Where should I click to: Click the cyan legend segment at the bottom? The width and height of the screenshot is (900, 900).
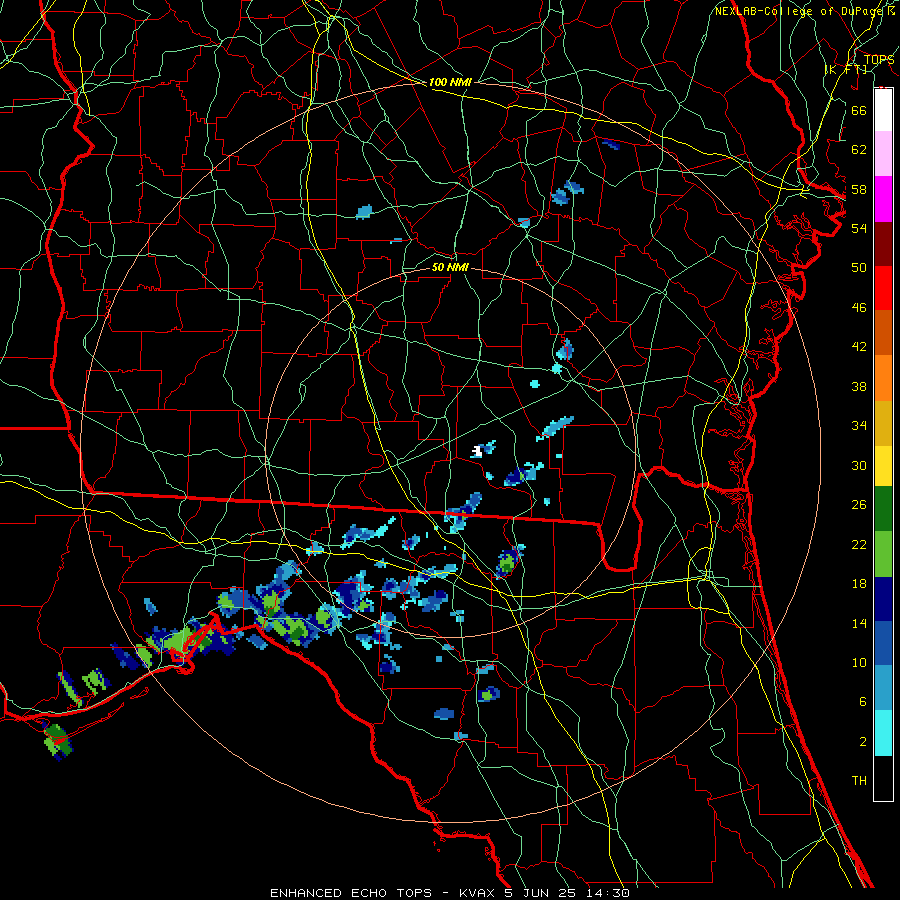click(883, 733)
